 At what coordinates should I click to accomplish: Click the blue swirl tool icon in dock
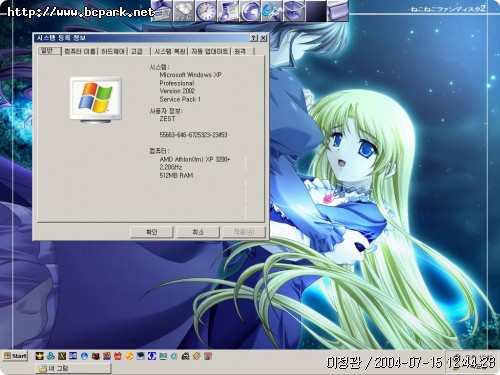(272, 11)
